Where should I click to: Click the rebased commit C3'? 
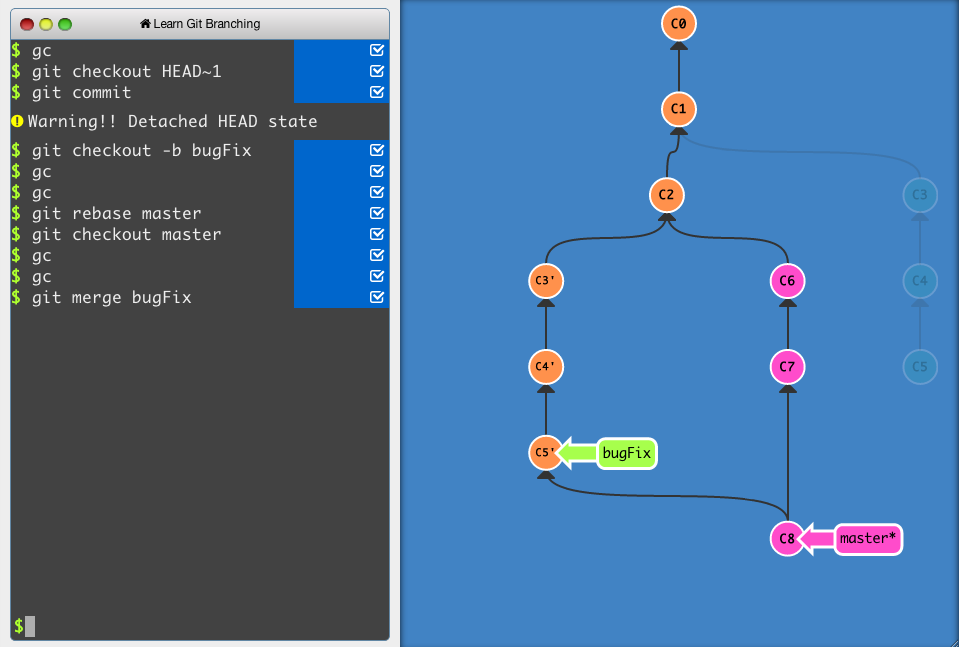(545, 281)
